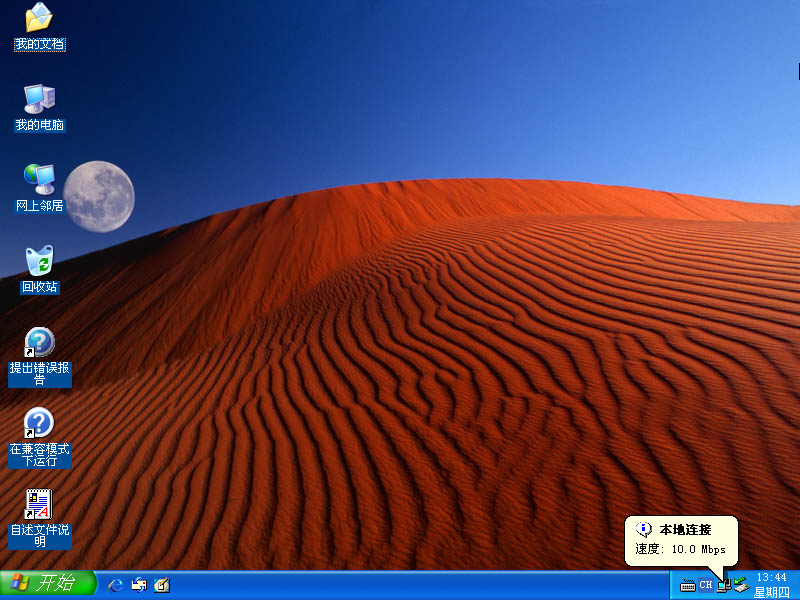Image resolution: width=800 pixels, height=600 pixels.
Task: Click the 13:44 taskbar clock
Action: (771, 577)
